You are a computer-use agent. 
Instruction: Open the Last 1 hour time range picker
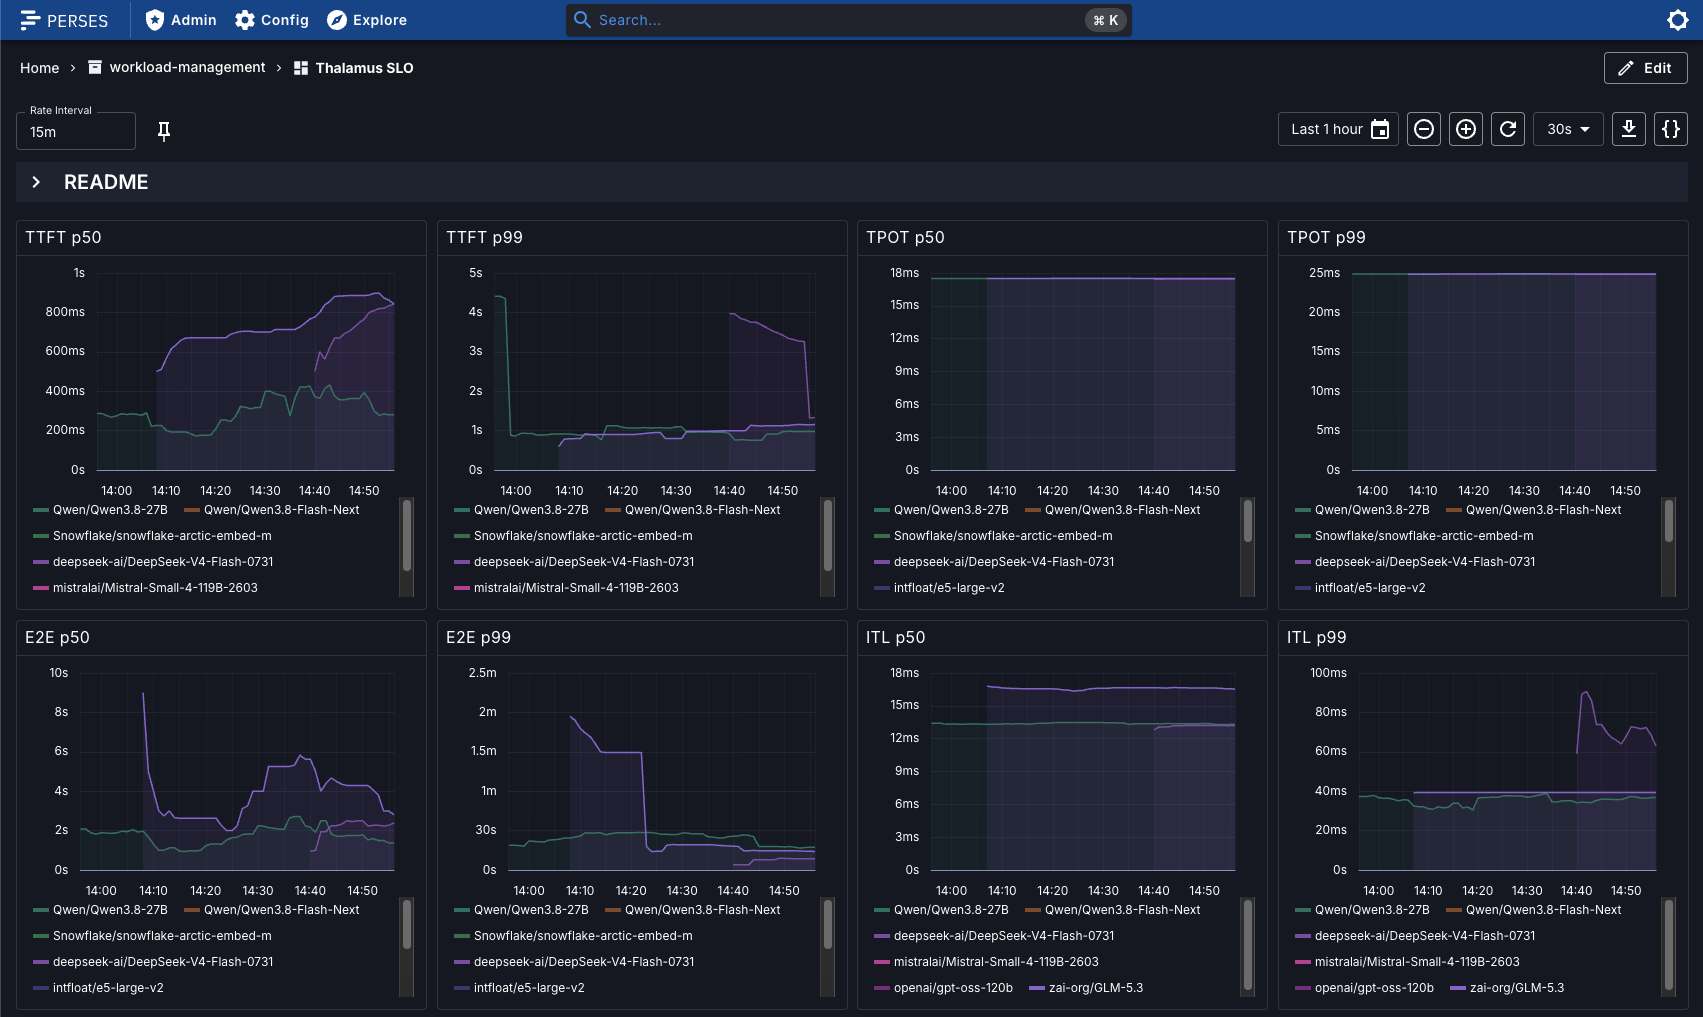click(x=1338, y=129)
